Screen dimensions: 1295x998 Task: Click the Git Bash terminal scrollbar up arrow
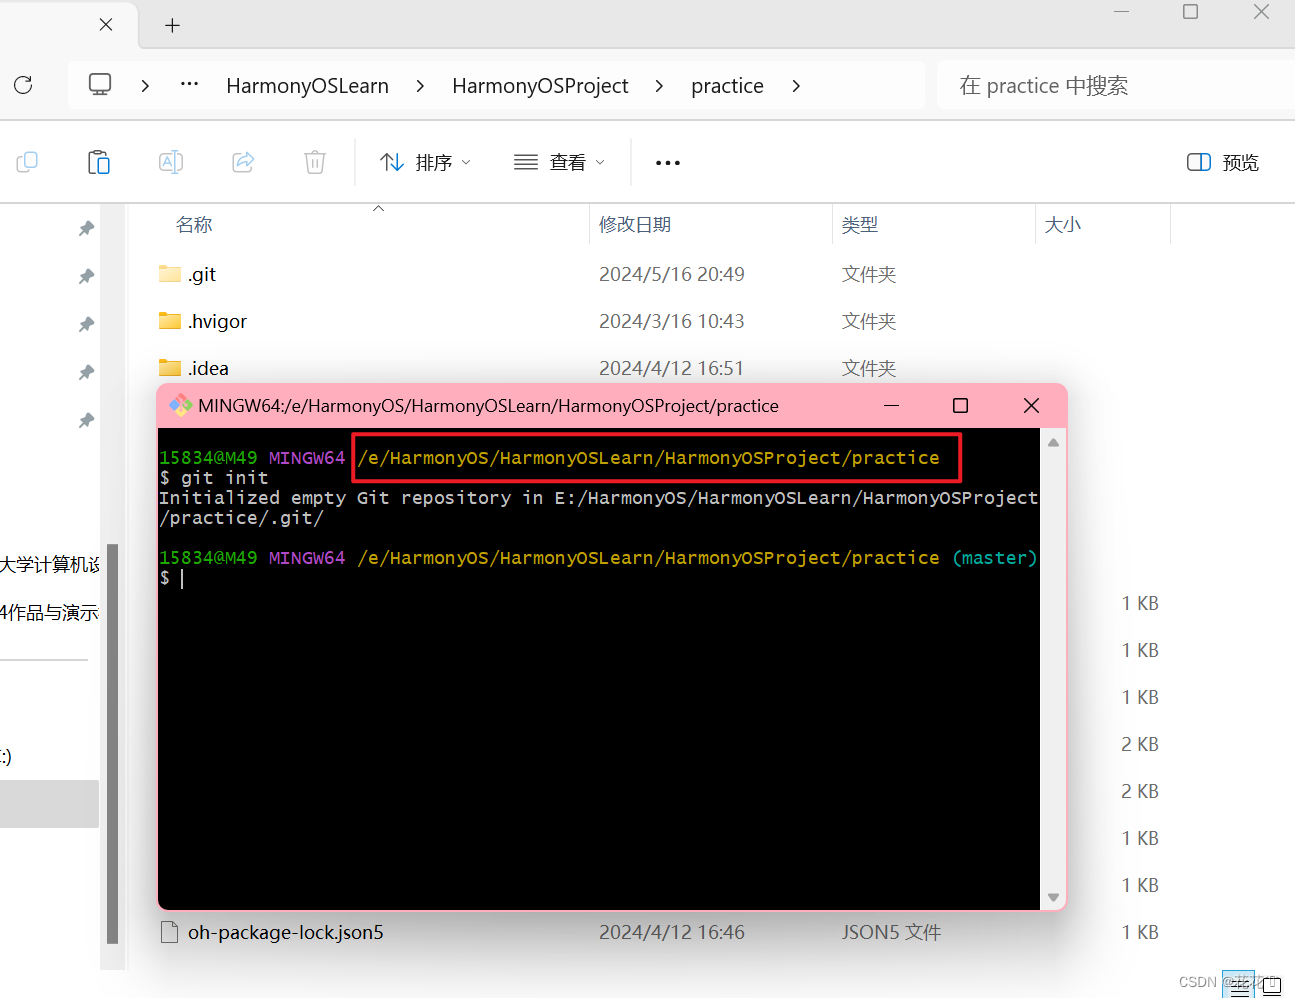1053,442
